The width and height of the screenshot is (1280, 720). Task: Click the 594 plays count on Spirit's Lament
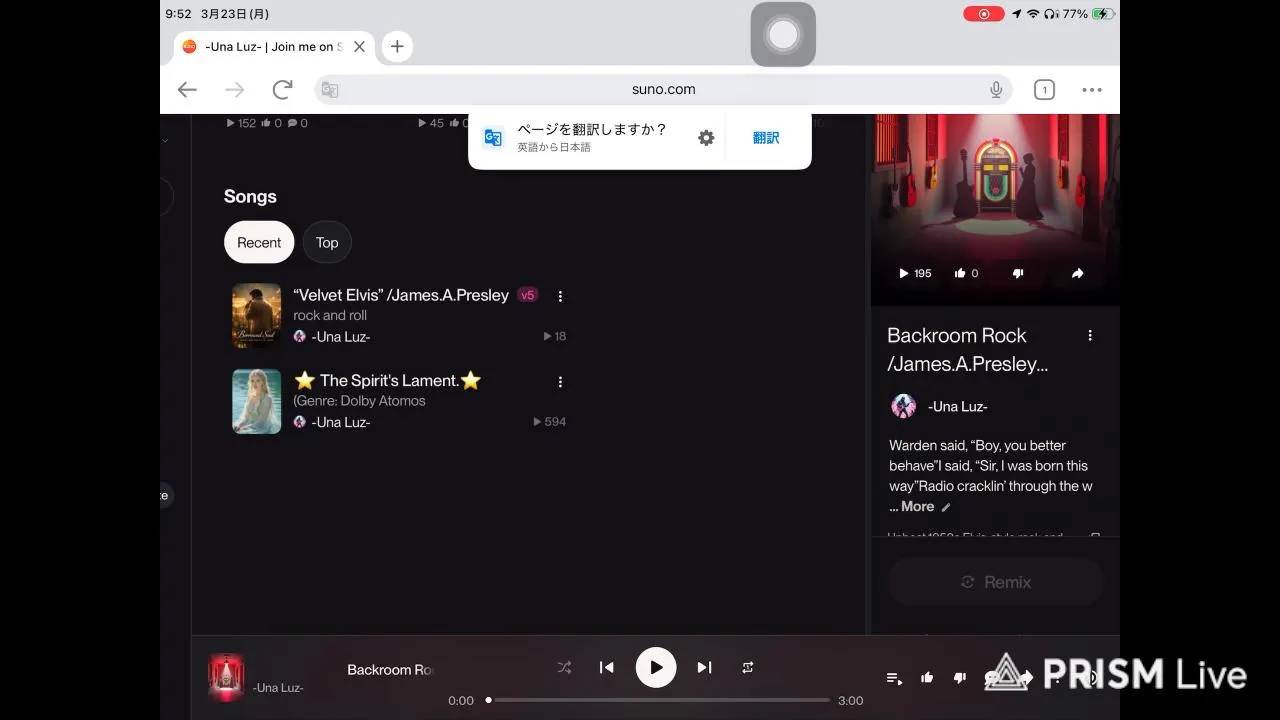(550, 422)
